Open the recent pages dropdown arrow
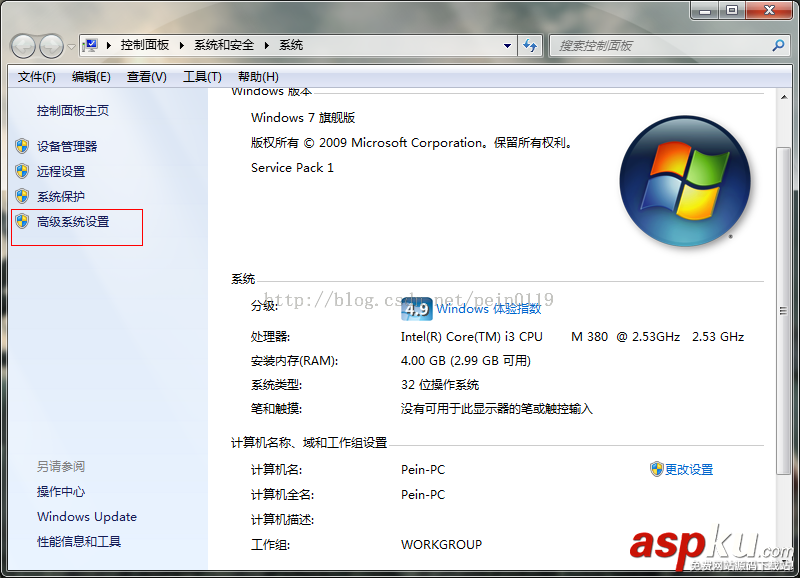The image size is (800, 578). point(71,47)
